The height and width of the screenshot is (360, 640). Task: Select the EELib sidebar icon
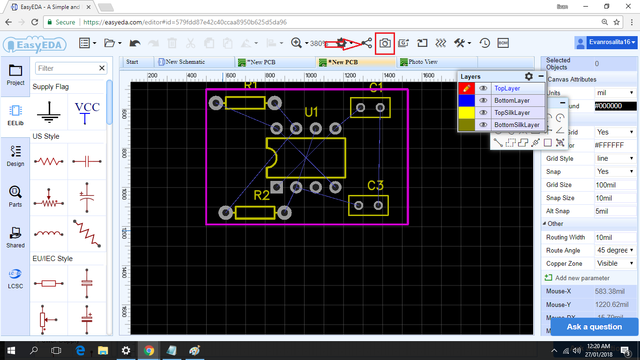(16, 115)
